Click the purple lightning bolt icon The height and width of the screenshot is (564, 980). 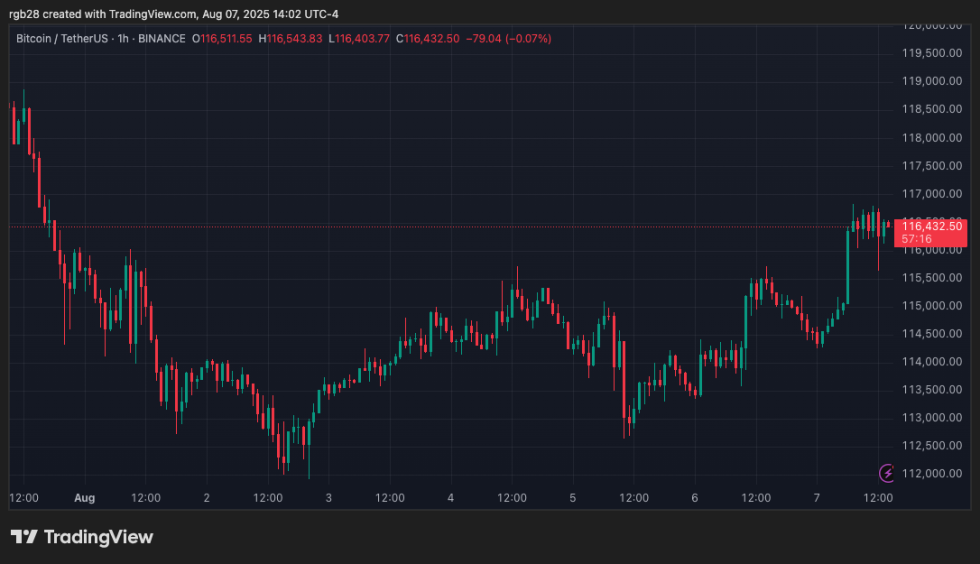coord(886,472)
